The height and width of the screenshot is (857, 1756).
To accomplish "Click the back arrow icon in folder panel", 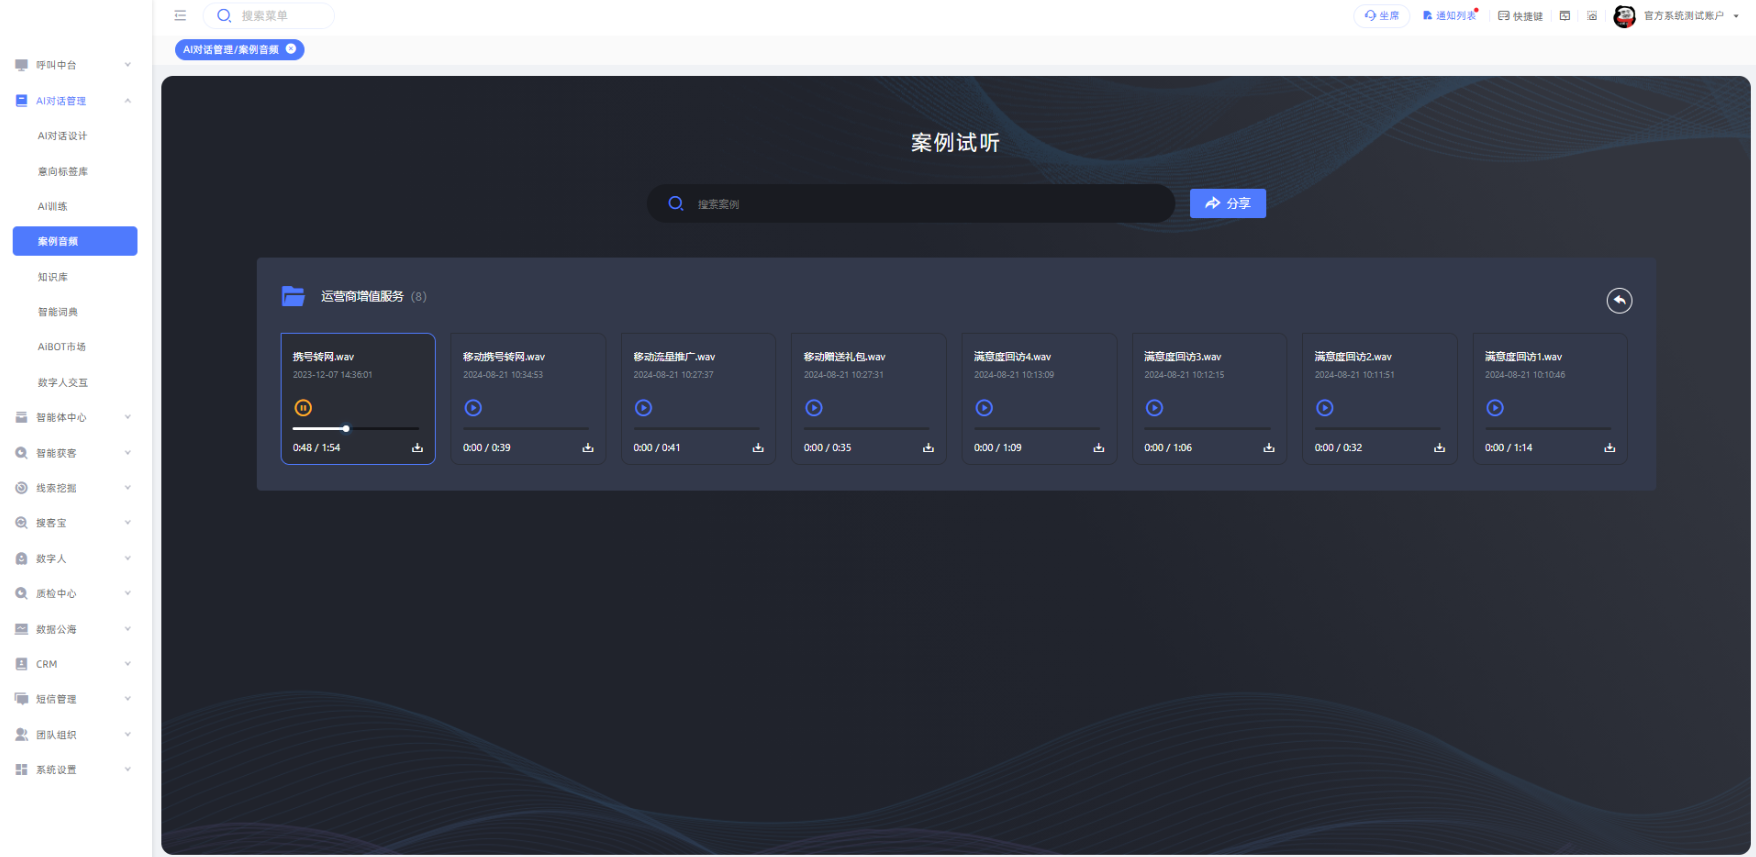I will 1619,301.
